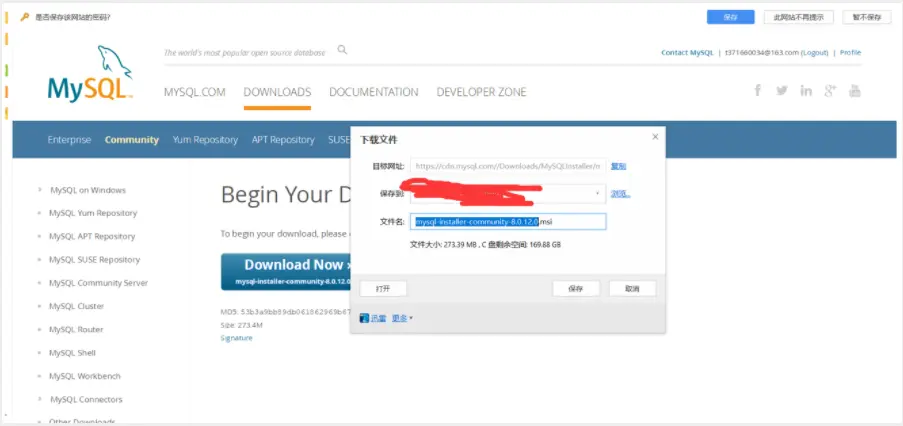Choose never prompt for this site
903x426 pixels.
click(798, 17)
